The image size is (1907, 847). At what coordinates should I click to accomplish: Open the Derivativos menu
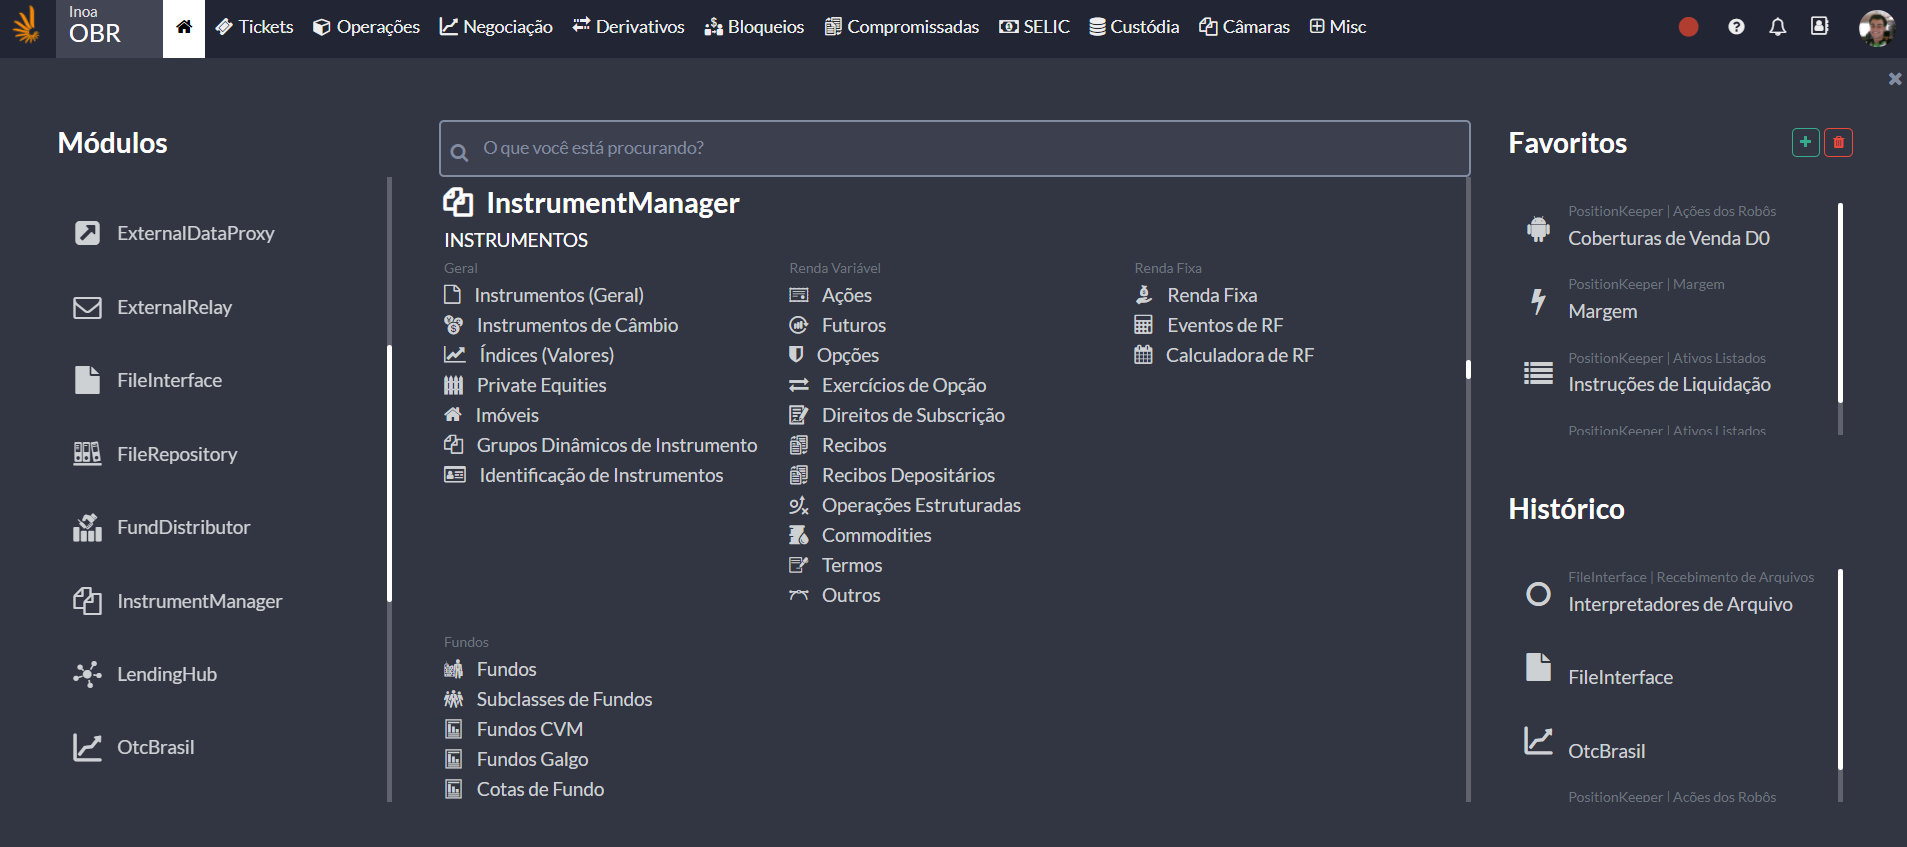628,27
